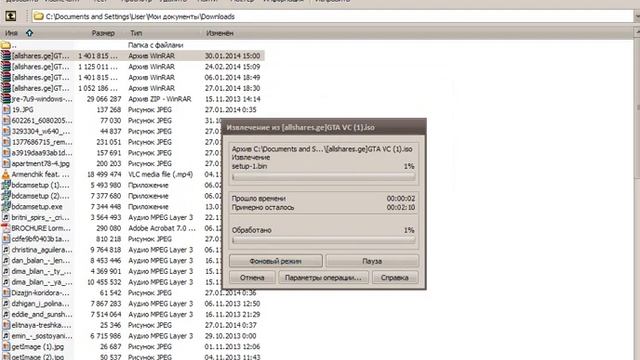Image resolution: width=640 pixels, height=360 pixels.
Task: Select the getImage (1).jpg file name
Action: click(38, 347)
